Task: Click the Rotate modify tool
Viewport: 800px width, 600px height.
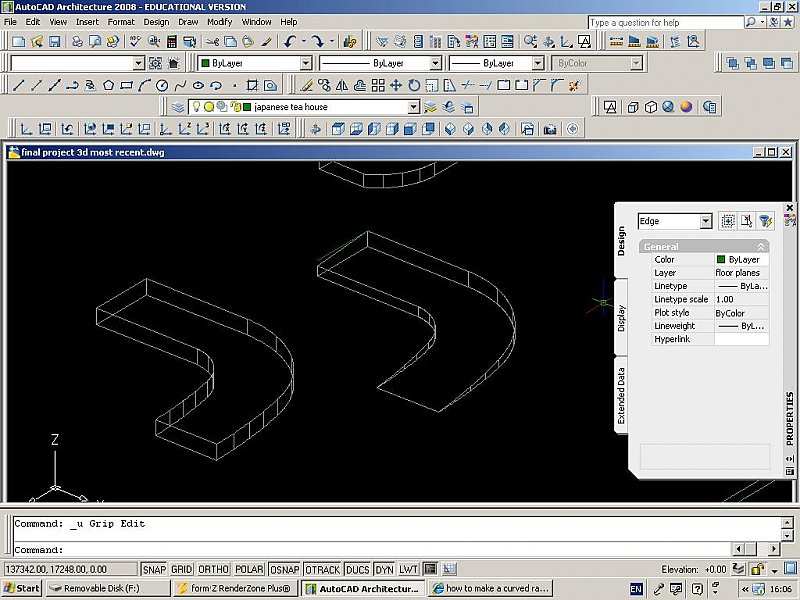Action: coord(414,85)
